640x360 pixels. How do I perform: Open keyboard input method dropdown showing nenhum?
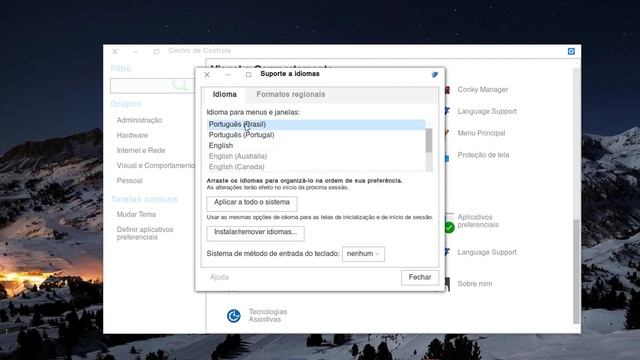click(x=363, y=254)
